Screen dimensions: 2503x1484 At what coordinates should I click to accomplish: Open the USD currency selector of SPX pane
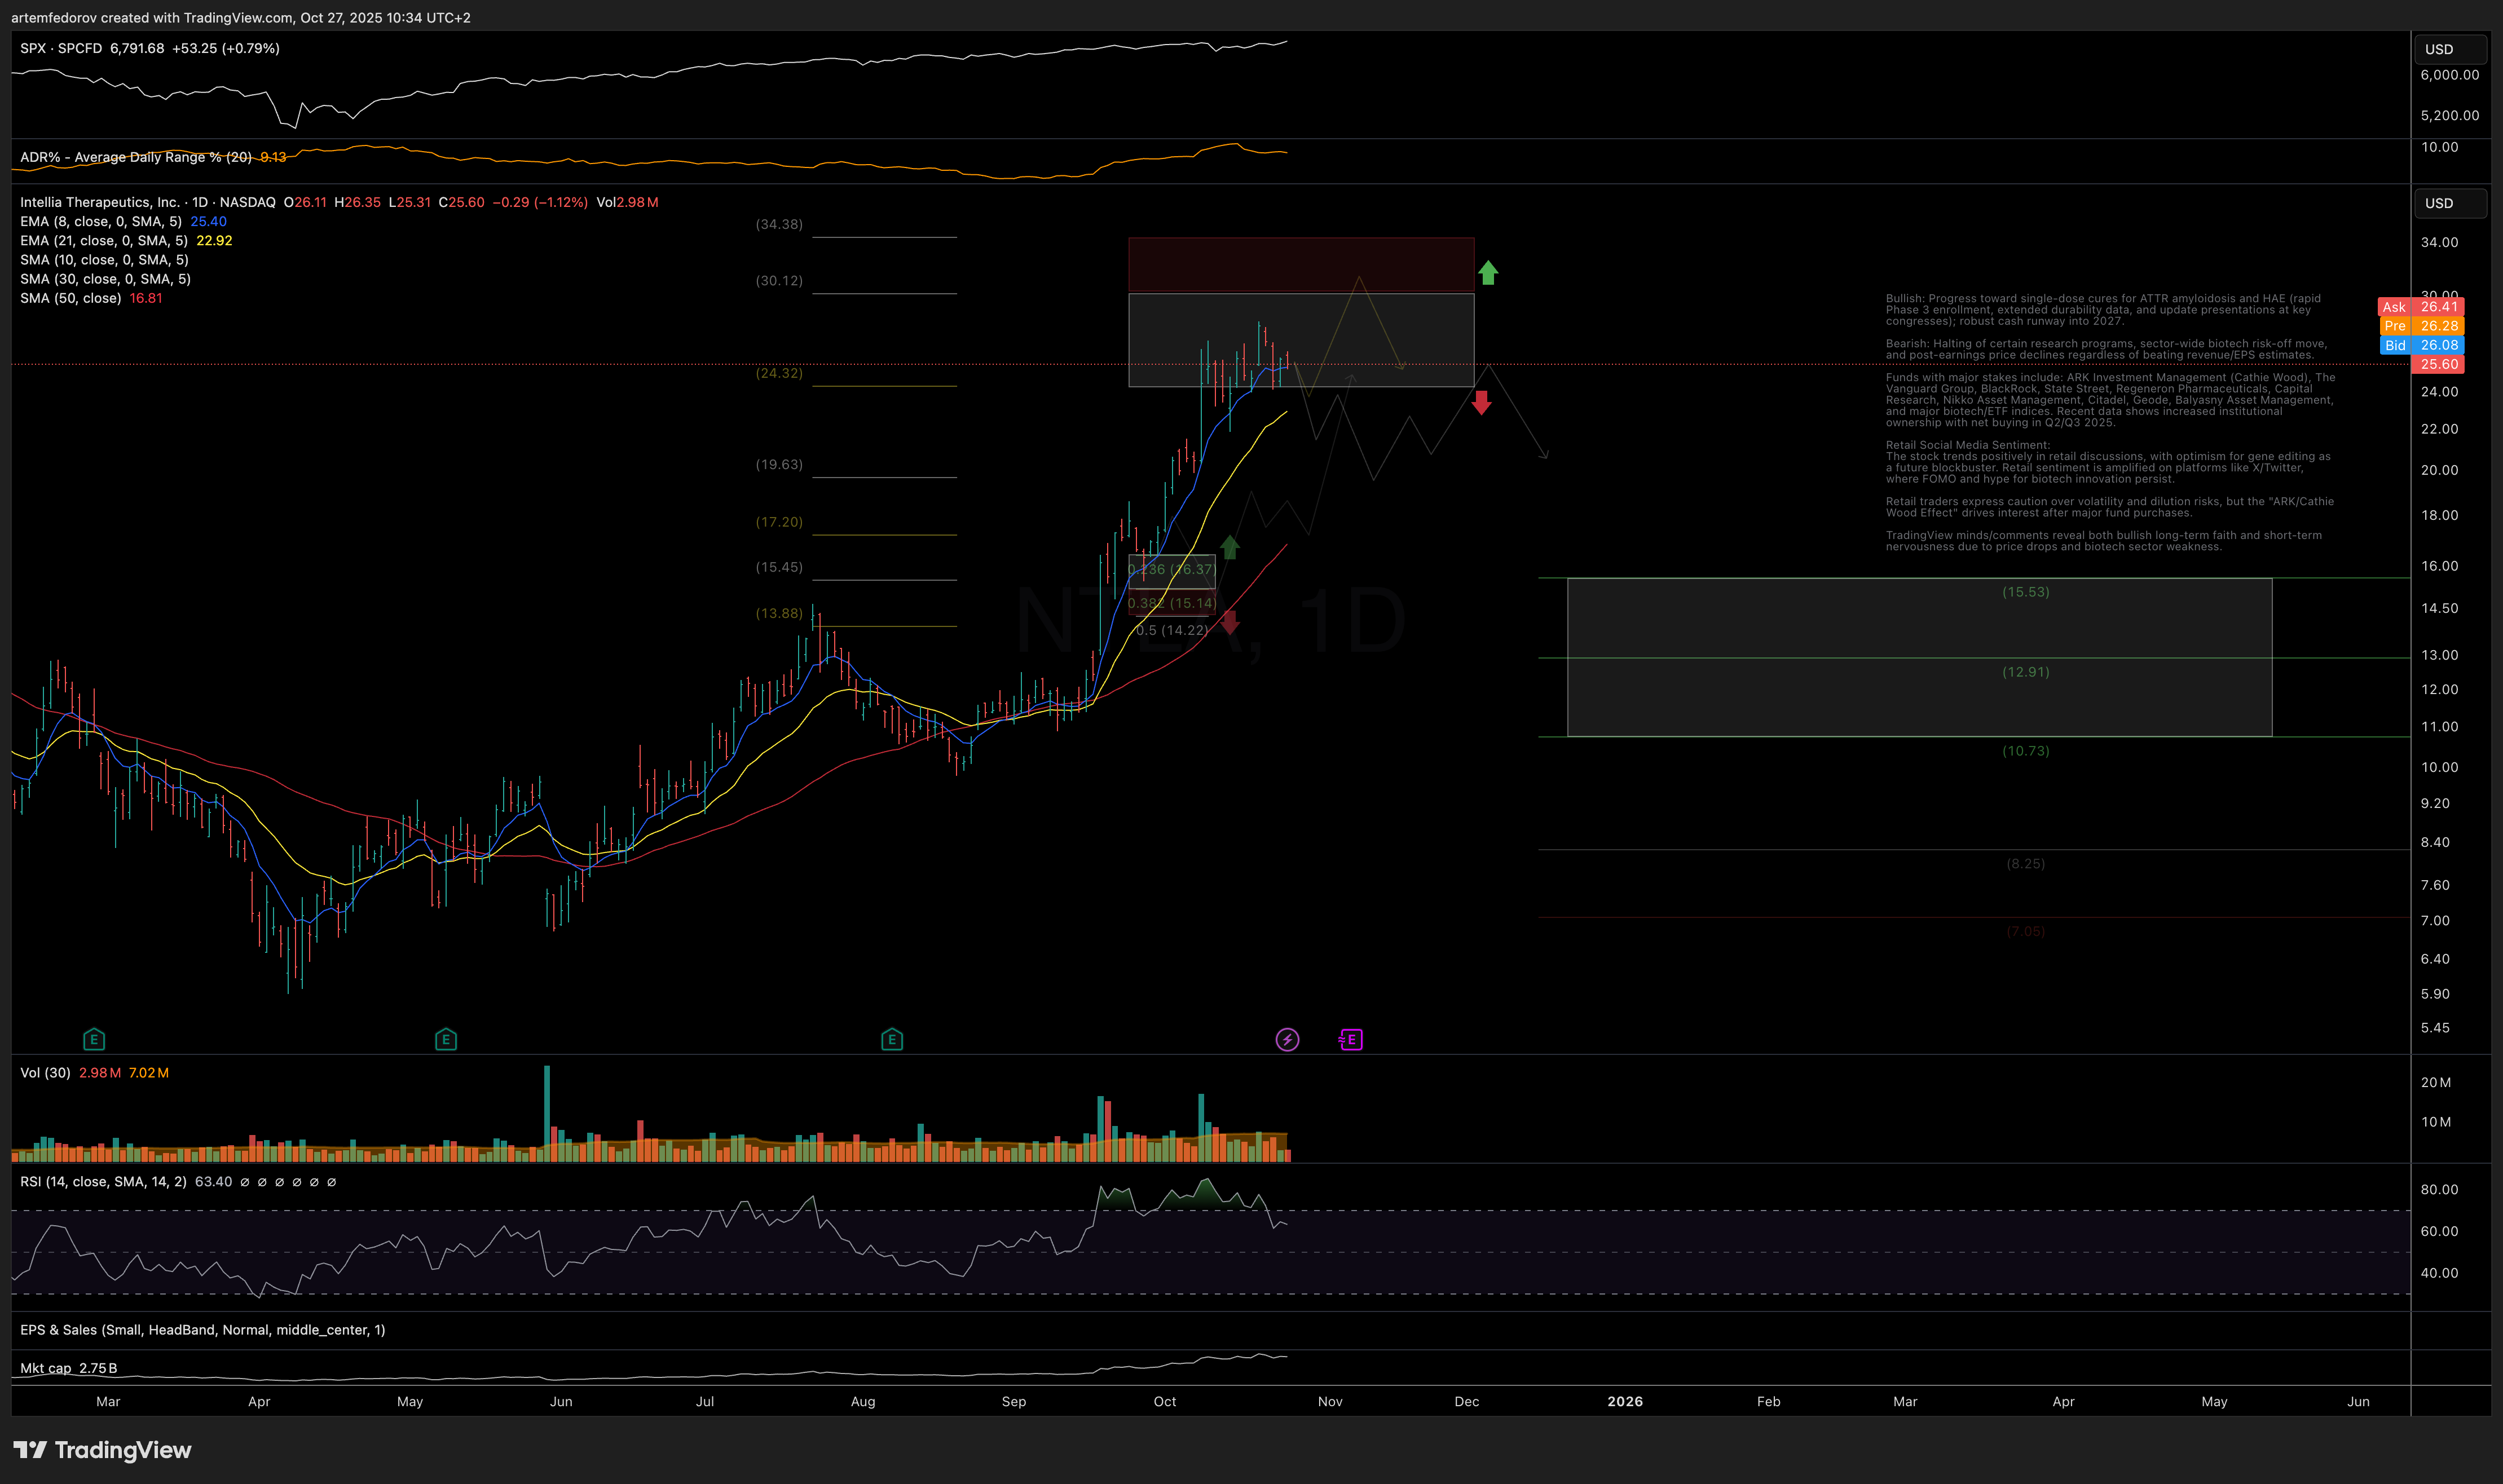2451,49
